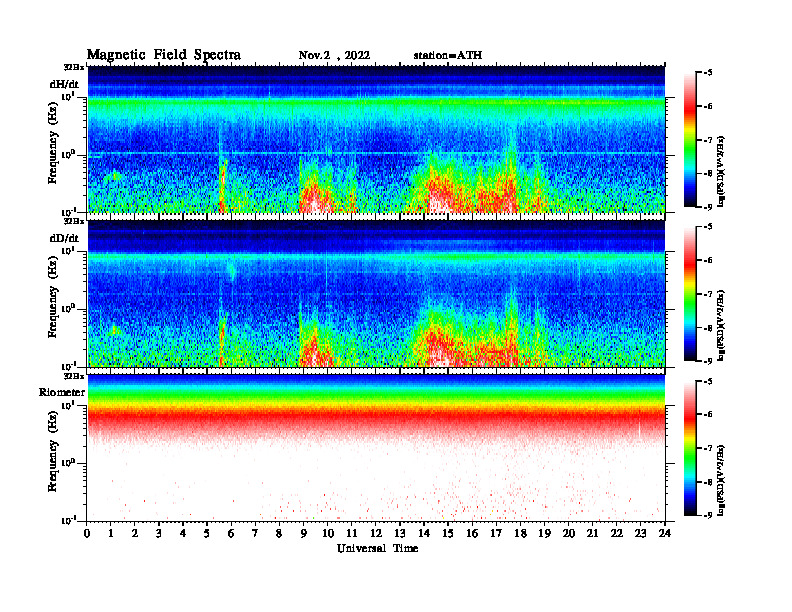Click the '-9' tick on dH/dt color bar
792x612 pixels.
[x=708, y=207]
